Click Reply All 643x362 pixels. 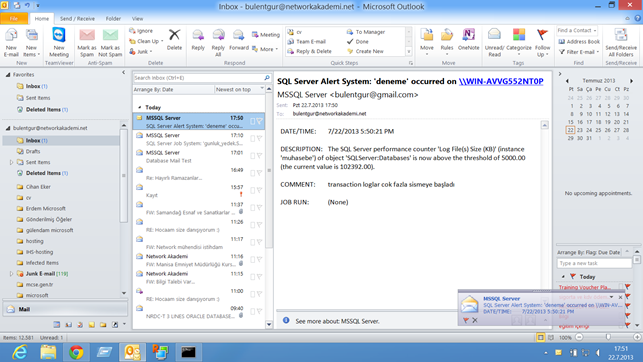[218, 43]
